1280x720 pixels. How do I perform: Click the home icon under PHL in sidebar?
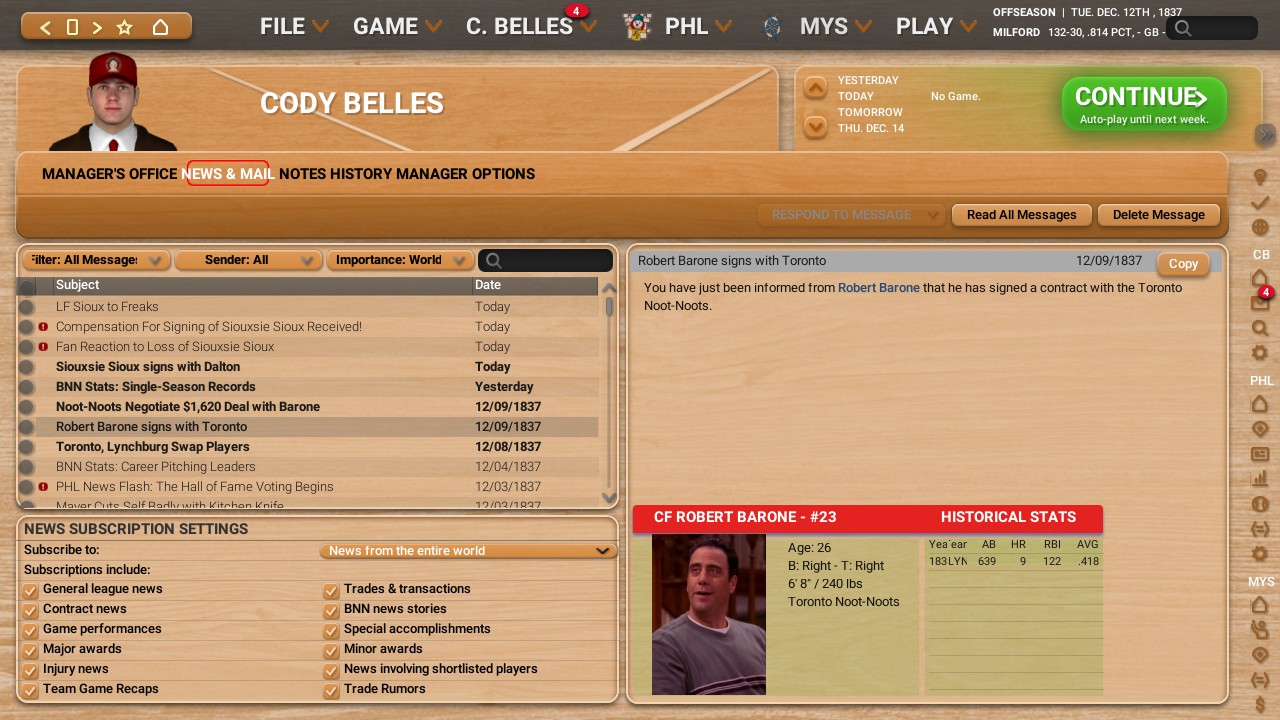click(x=1260, y=404)
